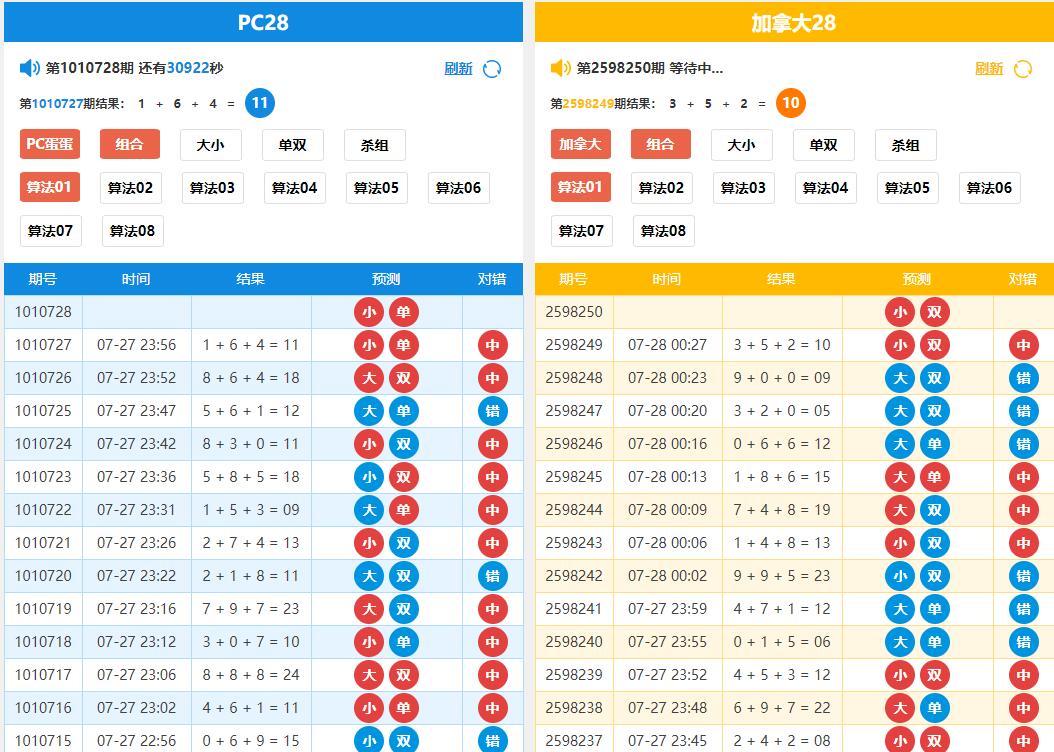Choose 算法05 in PC28 panel
The image size is (1054, 752).
(376, 188)
